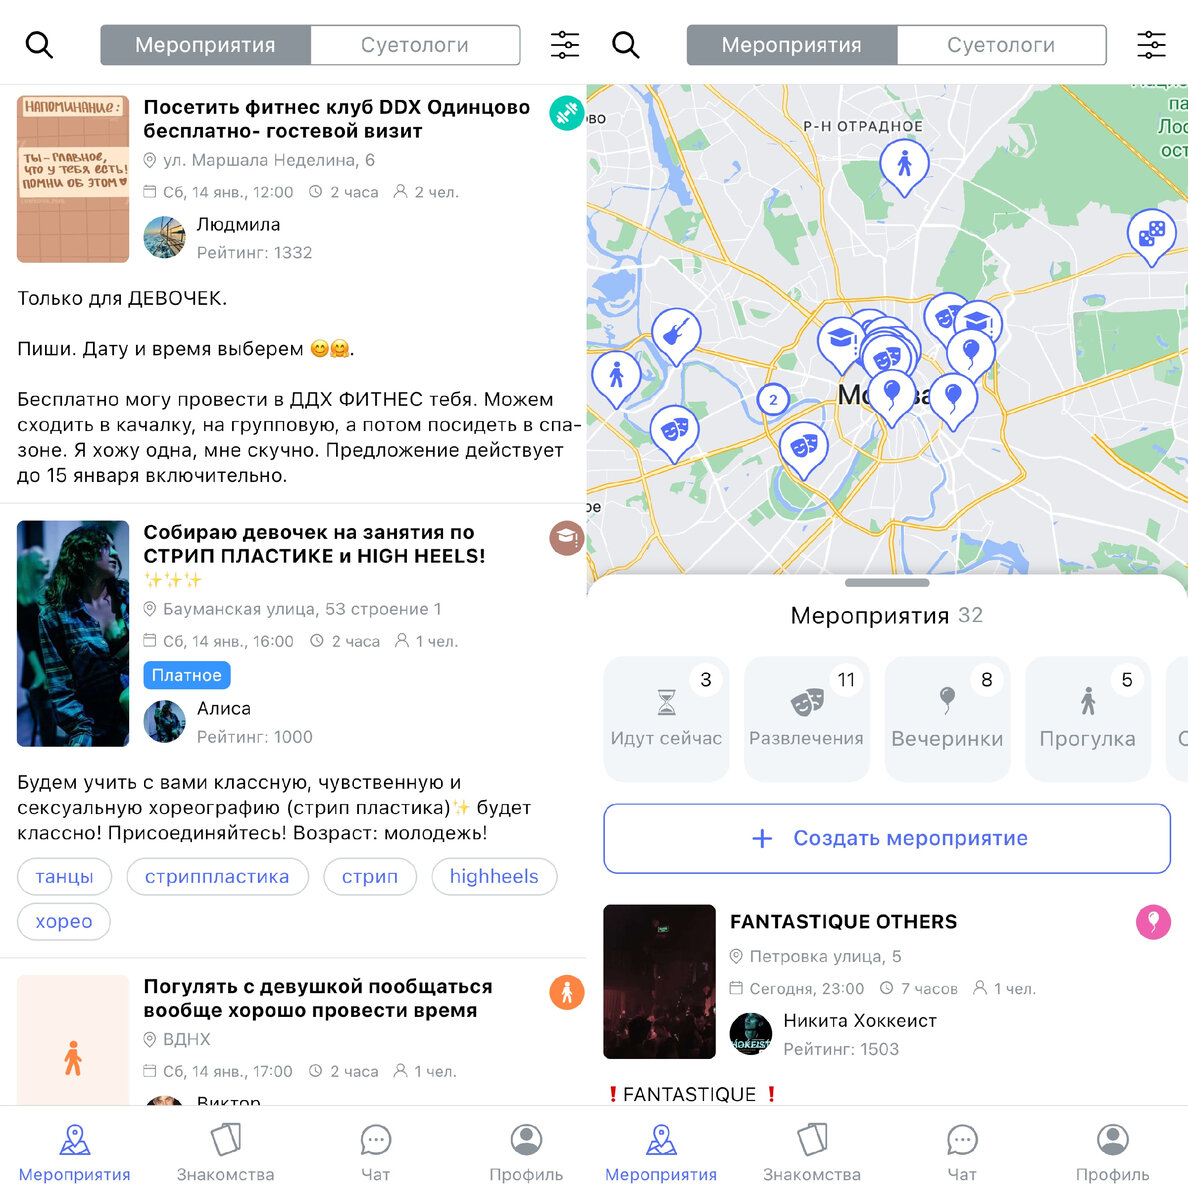The height and width of the screenshot is (1200, 1188).
Task: Select the left Мероприятия segment
Action: [205, 45]
